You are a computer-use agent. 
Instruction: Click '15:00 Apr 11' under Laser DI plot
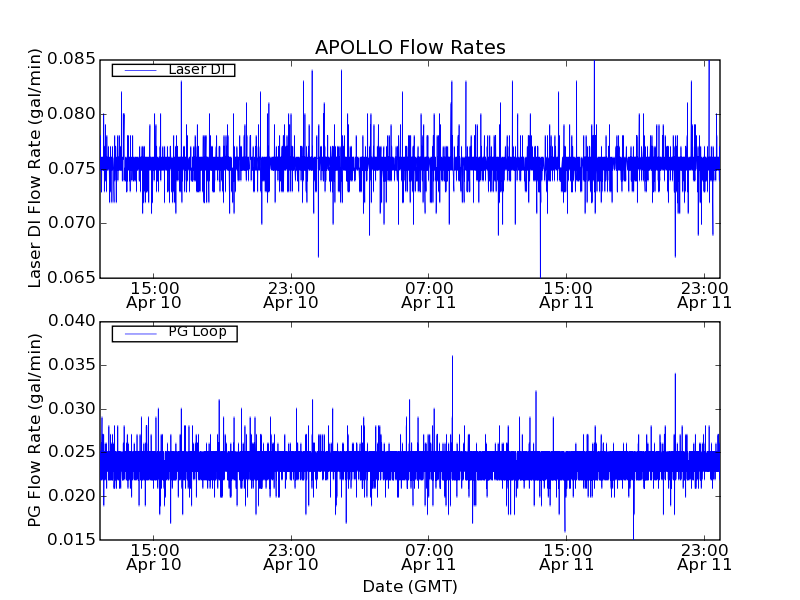(566, 295)
